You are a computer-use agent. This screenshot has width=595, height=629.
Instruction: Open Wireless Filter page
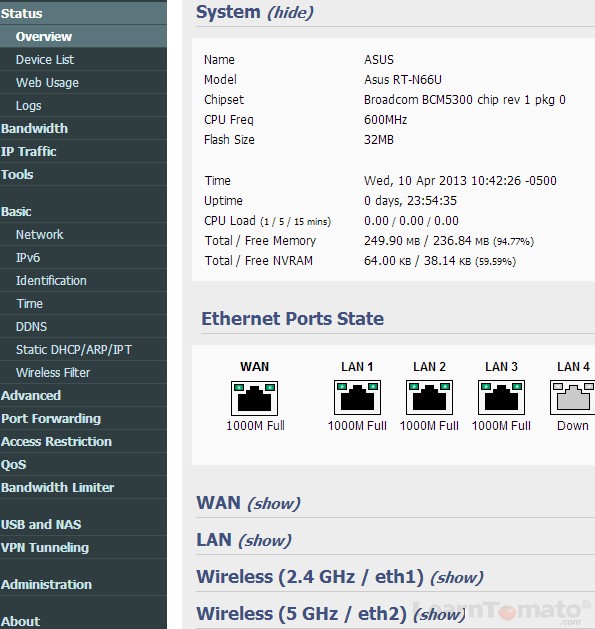[x=83, y=372]
